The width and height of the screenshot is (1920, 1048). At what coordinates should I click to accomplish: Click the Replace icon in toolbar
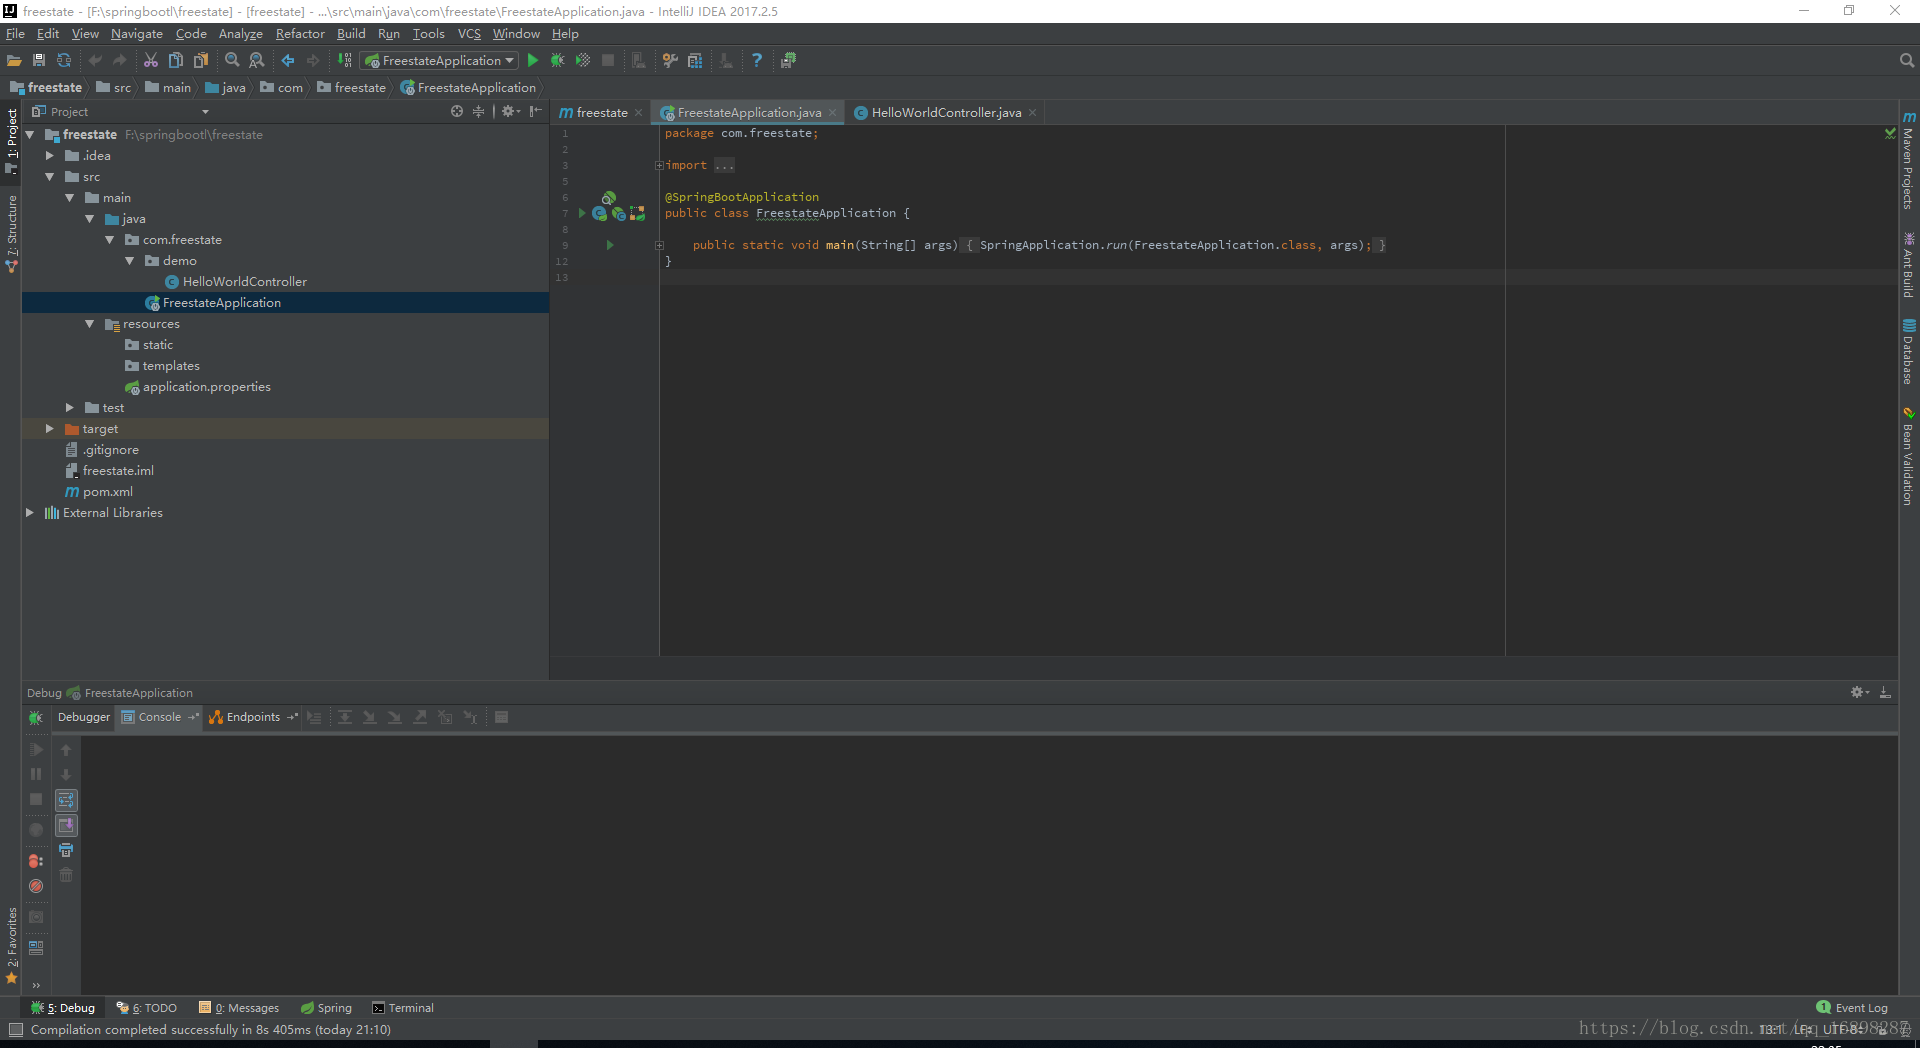coord(257,61)
